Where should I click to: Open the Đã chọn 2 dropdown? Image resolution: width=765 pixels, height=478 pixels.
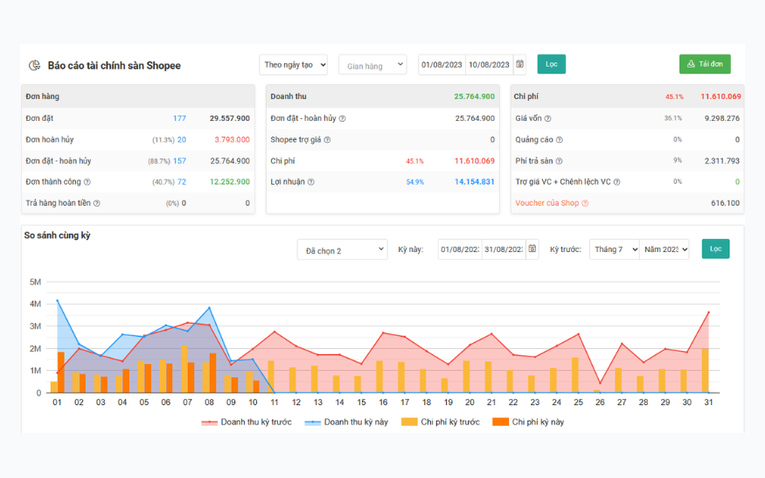[x=342, y=249]
